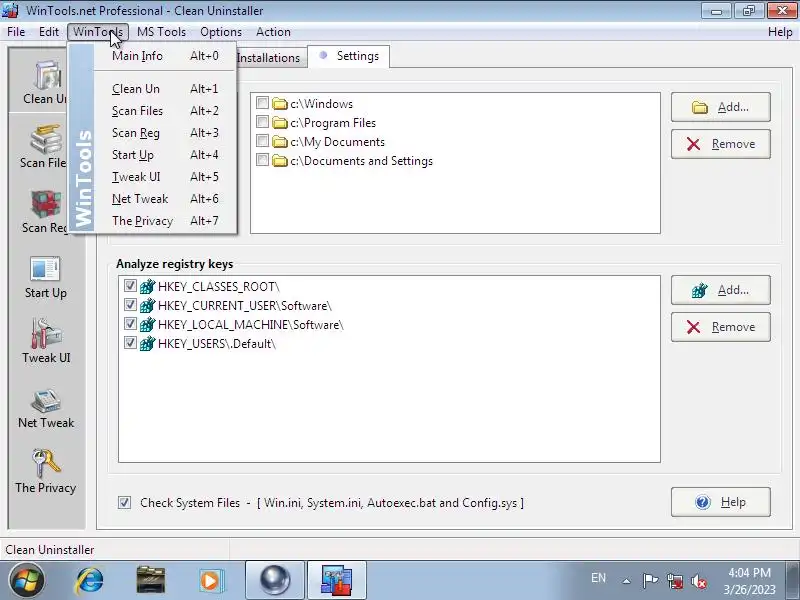The height and width of the screenshot is (600, 800).
Task: Click Add button for folders
Action: (720, 107)
